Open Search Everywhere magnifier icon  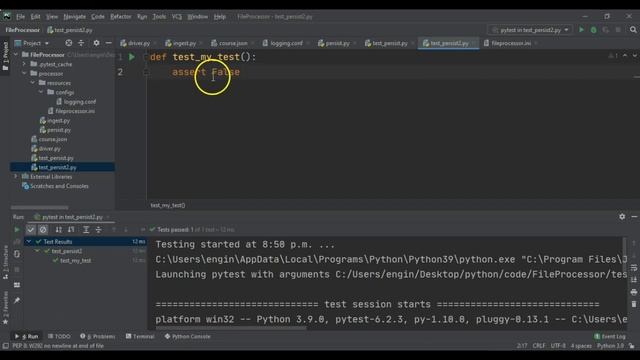633,30
